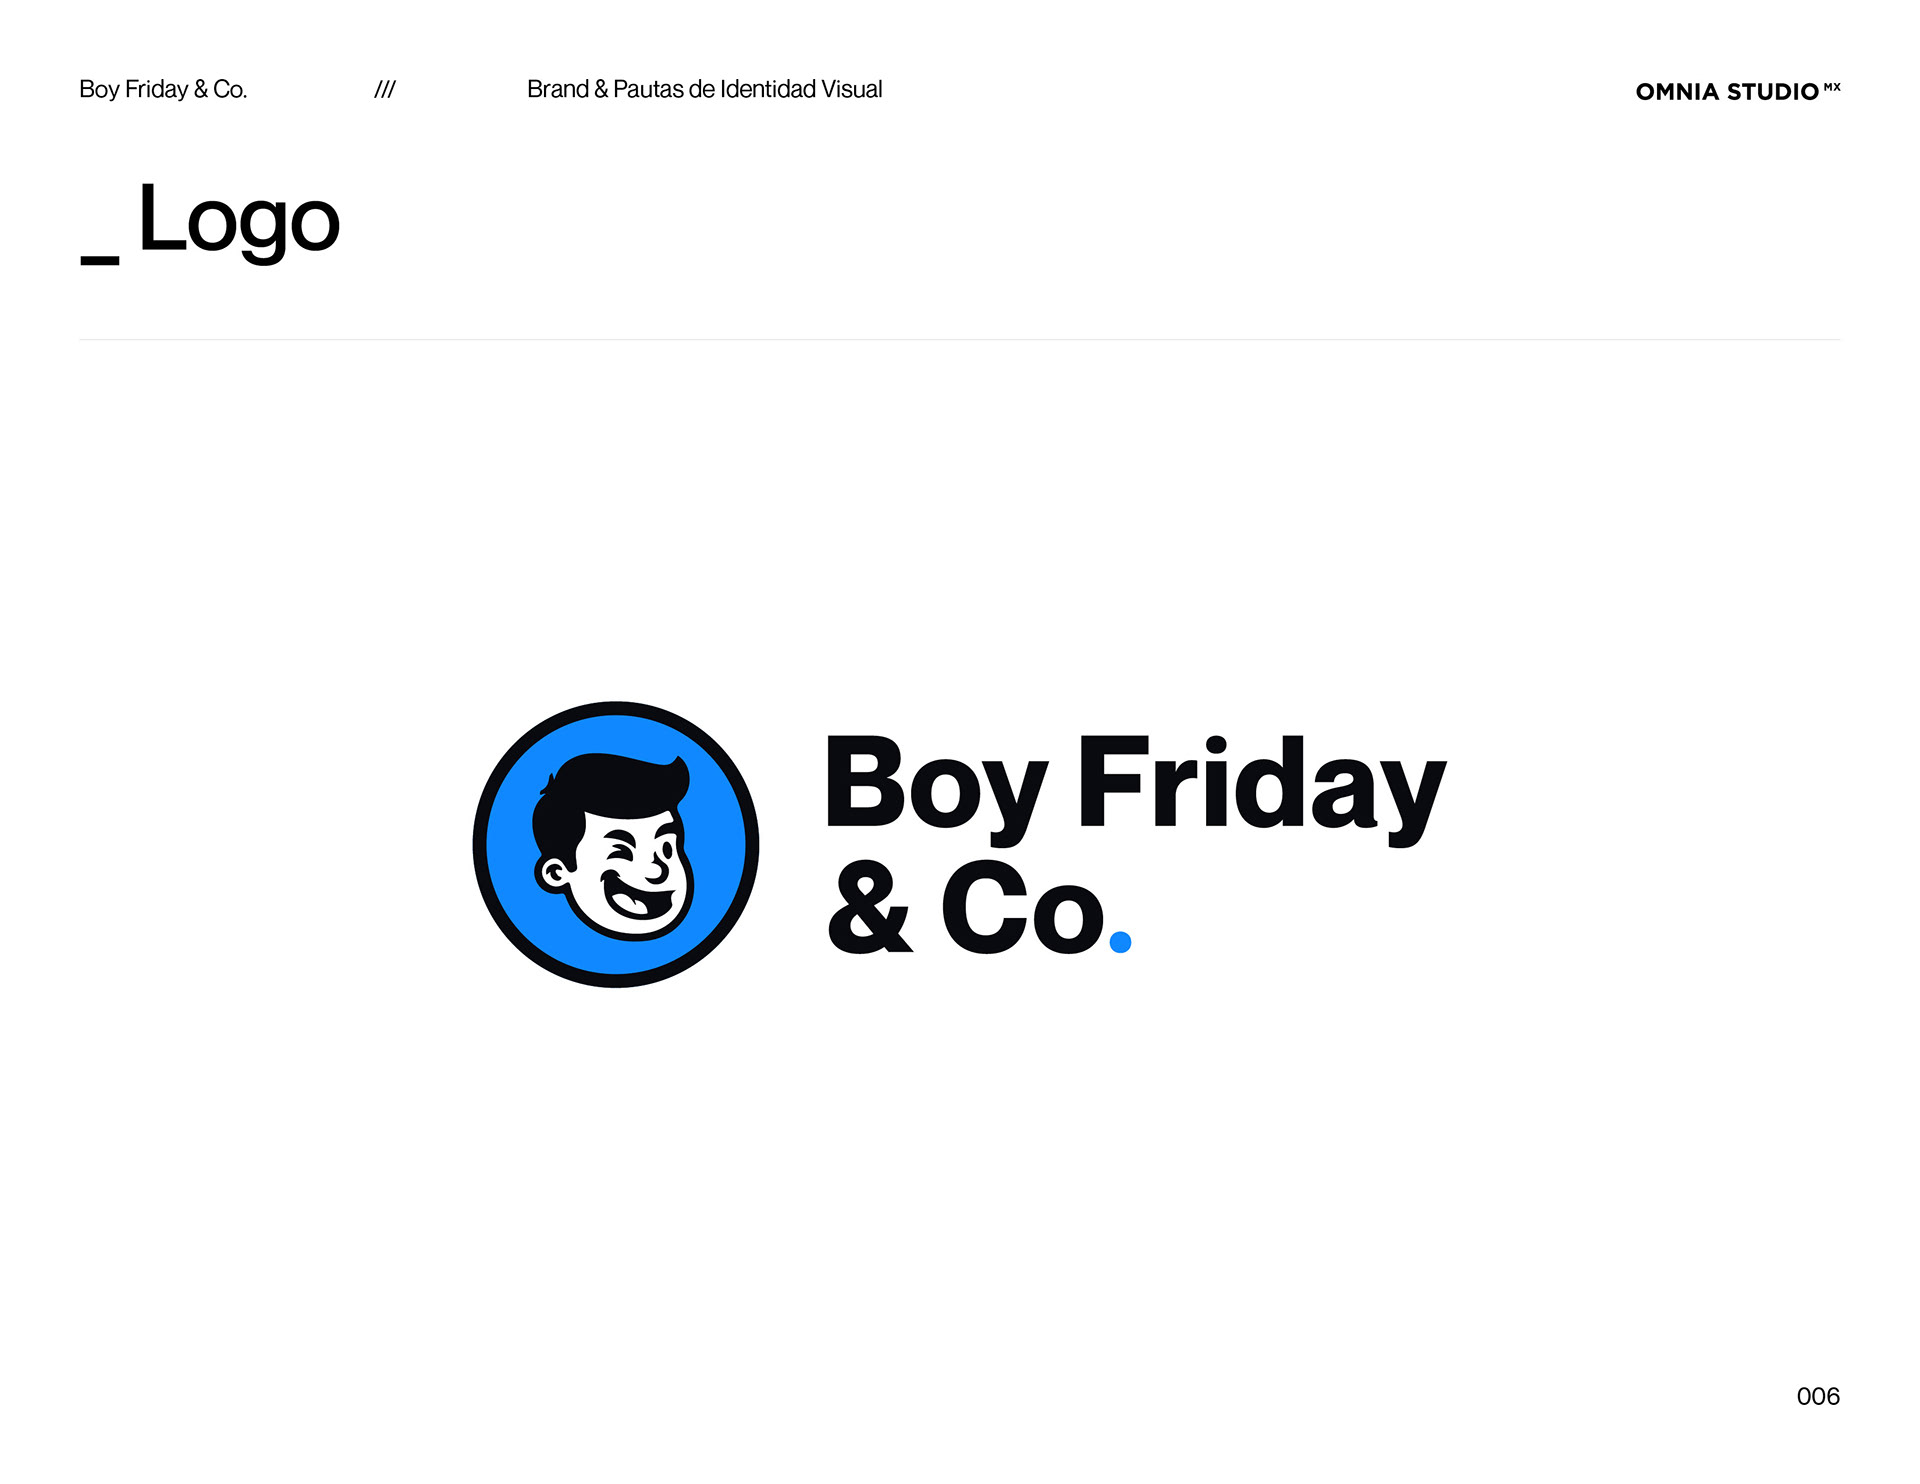Screen dimensions: 1920x1484
Task: Click the ampersand in the large wordmark
Action: 870,909
